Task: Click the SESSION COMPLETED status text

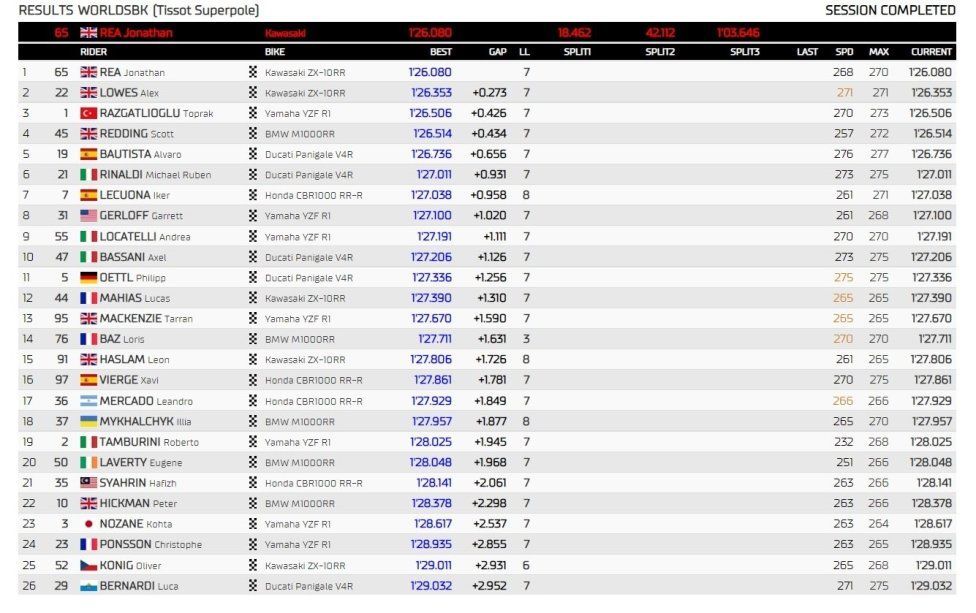Action: tap(890, 11)
